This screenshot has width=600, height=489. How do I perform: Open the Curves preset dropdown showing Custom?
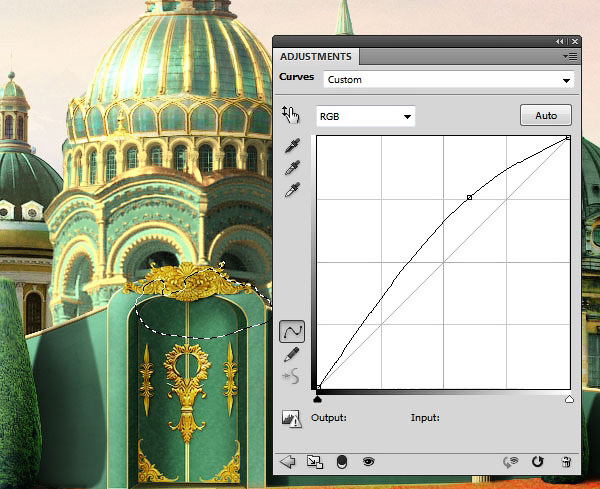(x=448, y=80)
